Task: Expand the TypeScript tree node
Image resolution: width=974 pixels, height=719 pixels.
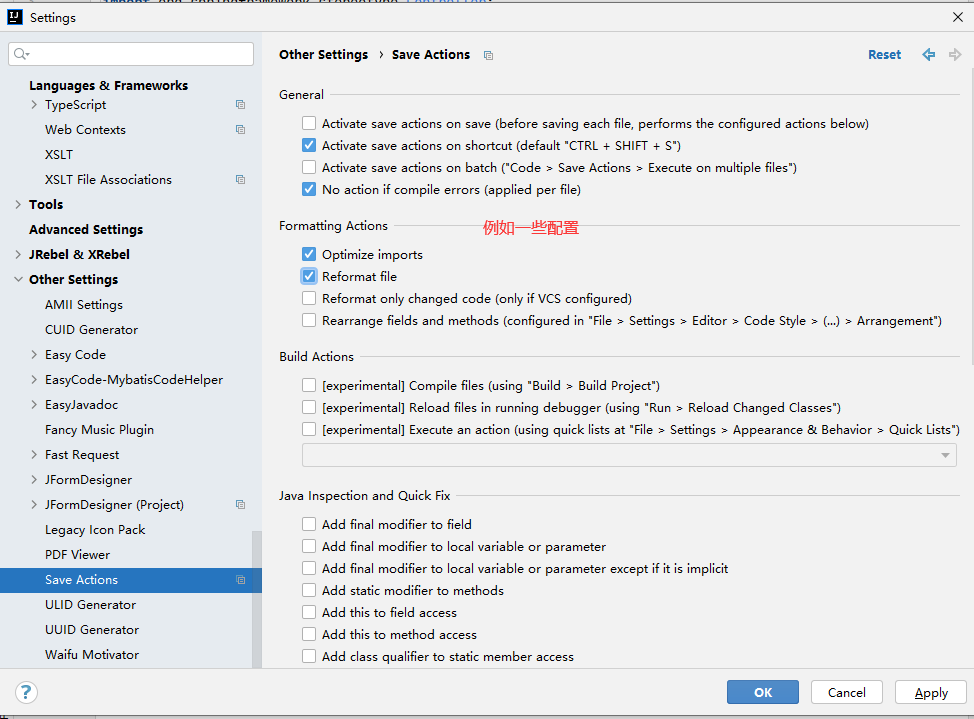Action: 34,104
